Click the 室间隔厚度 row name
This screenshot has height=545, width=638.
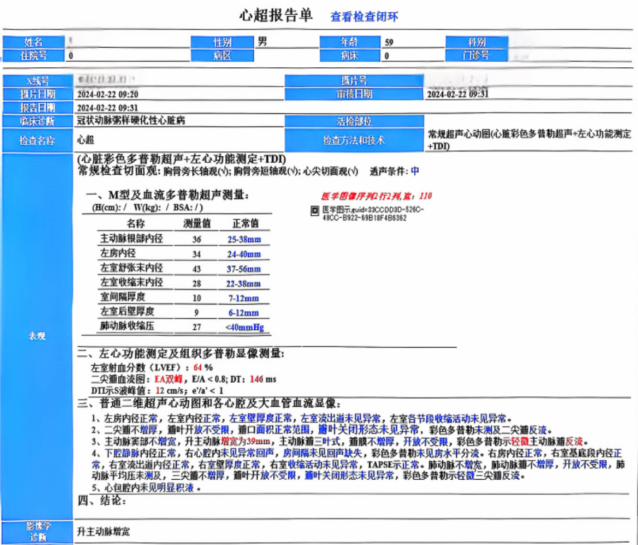(122, 297)
